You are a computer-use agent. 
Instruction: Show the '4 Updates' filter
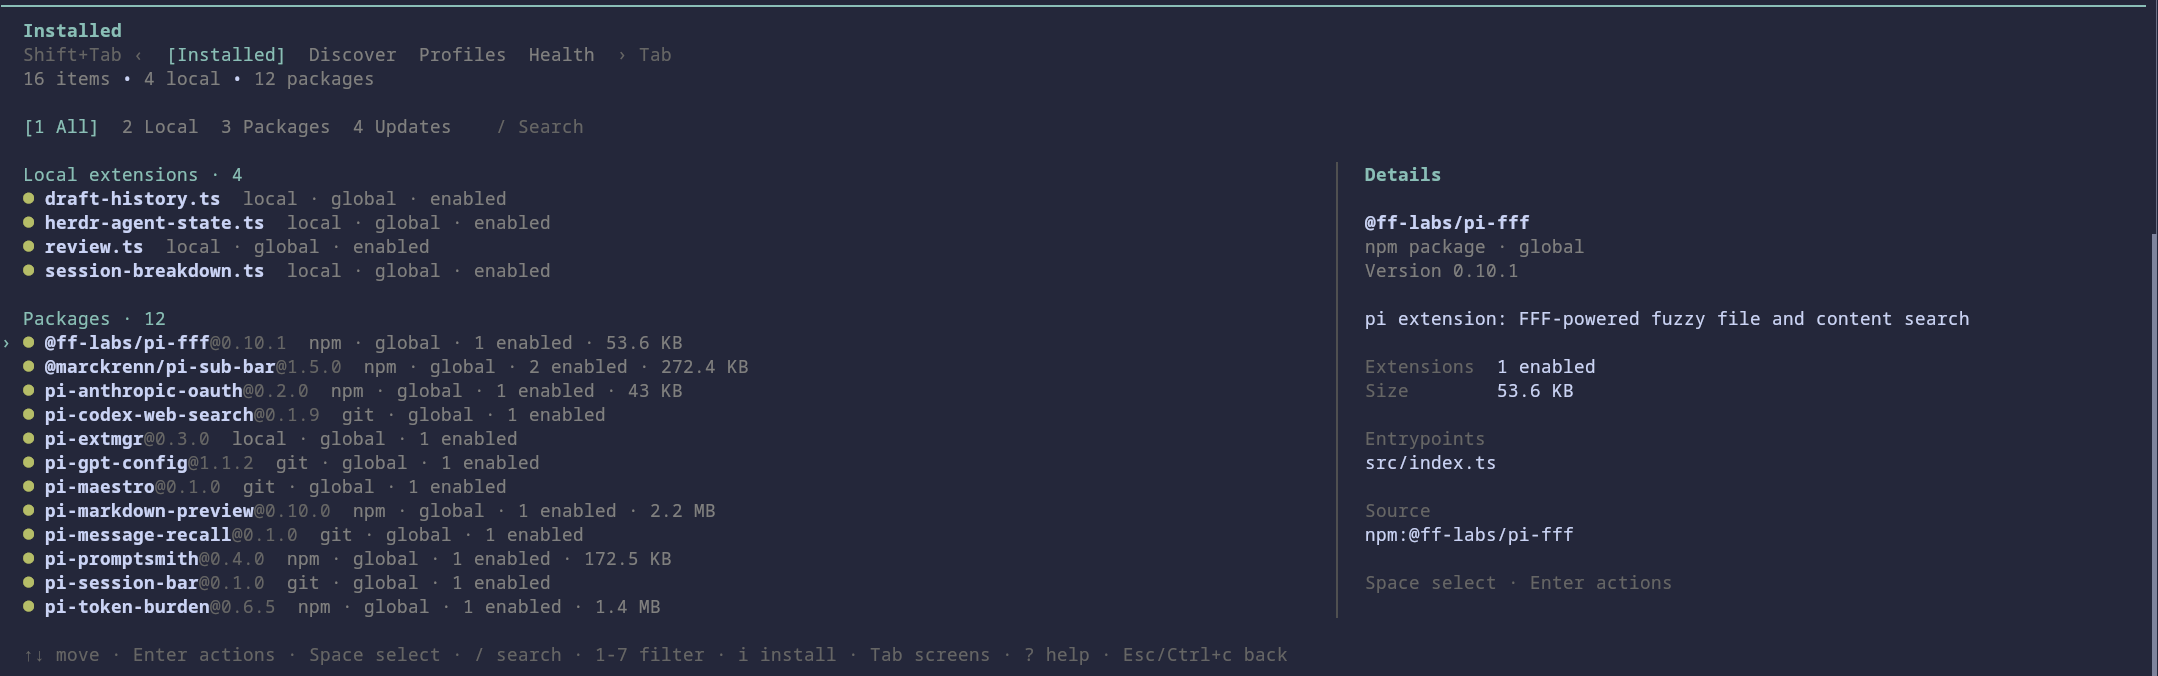point(401,127)
